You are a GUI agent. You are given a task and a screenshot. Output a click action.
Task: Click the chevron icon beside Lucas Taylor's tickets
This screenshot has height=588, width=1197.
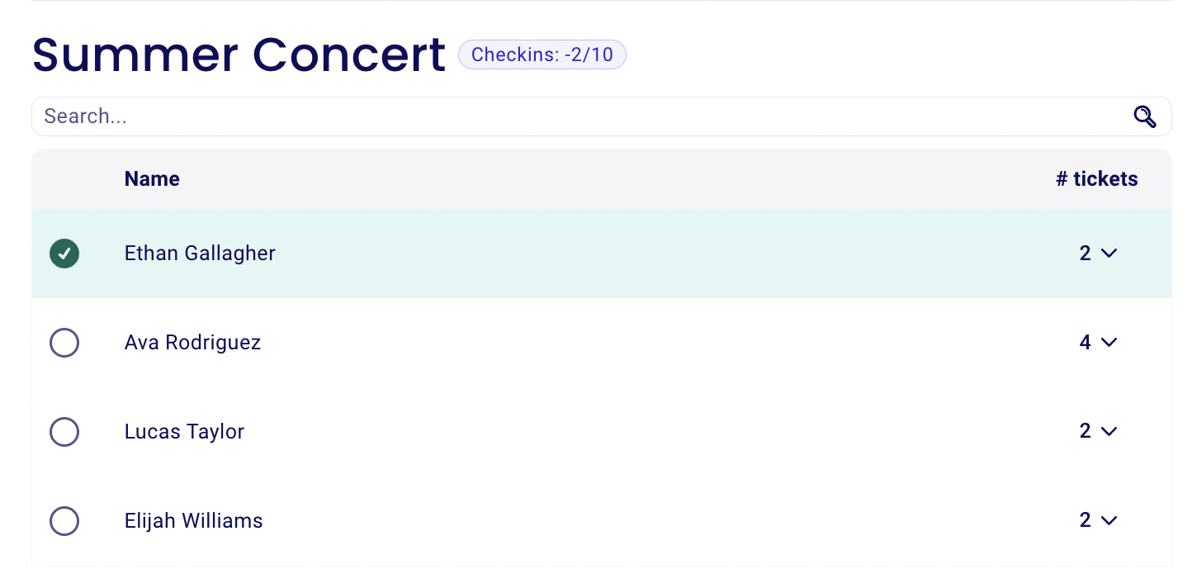click(x=1109, y=431)
